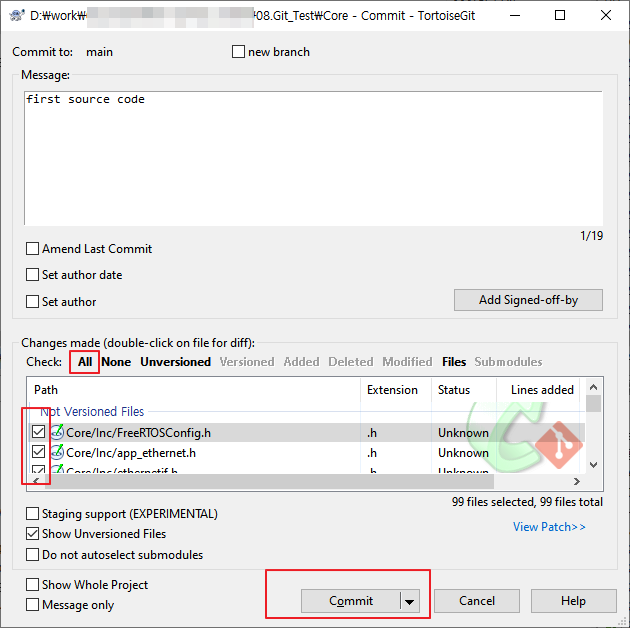Select None in Check options
The height and width of the screenshot is (628, 630).
coord(116,362)
